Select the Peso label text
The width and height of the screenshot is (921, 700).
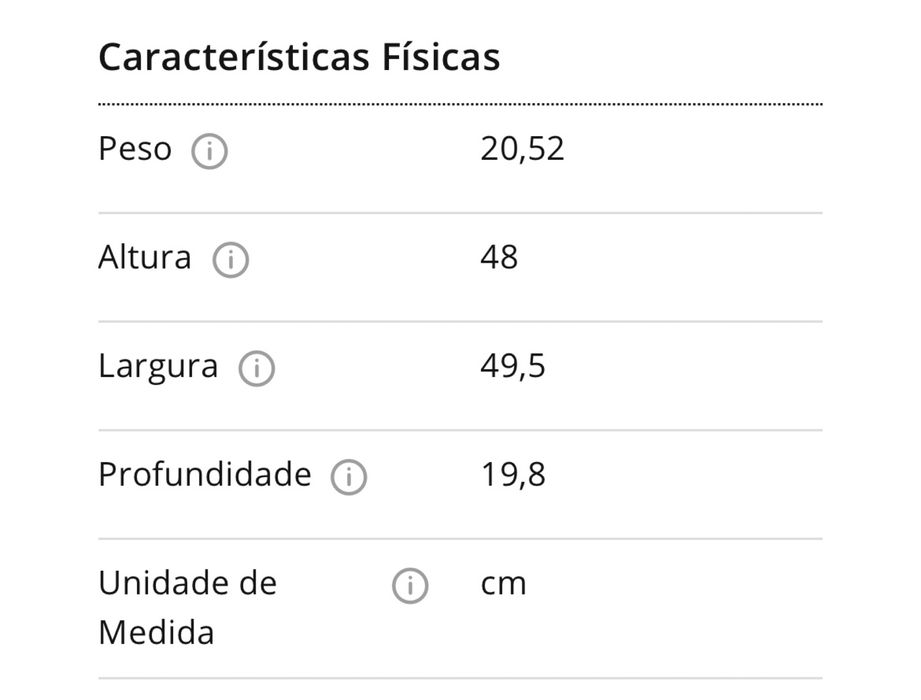pos(135,149)
